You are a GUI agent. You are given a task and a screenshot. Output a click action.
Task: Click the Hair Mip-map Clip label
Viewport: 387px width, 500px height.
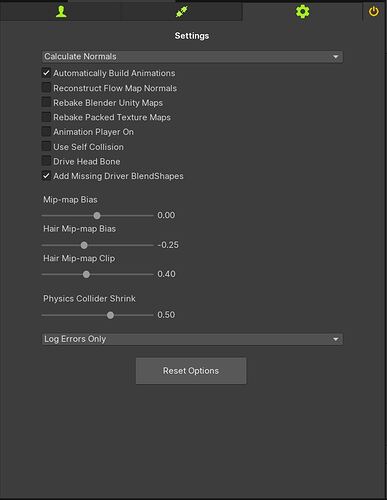(79, 258)
